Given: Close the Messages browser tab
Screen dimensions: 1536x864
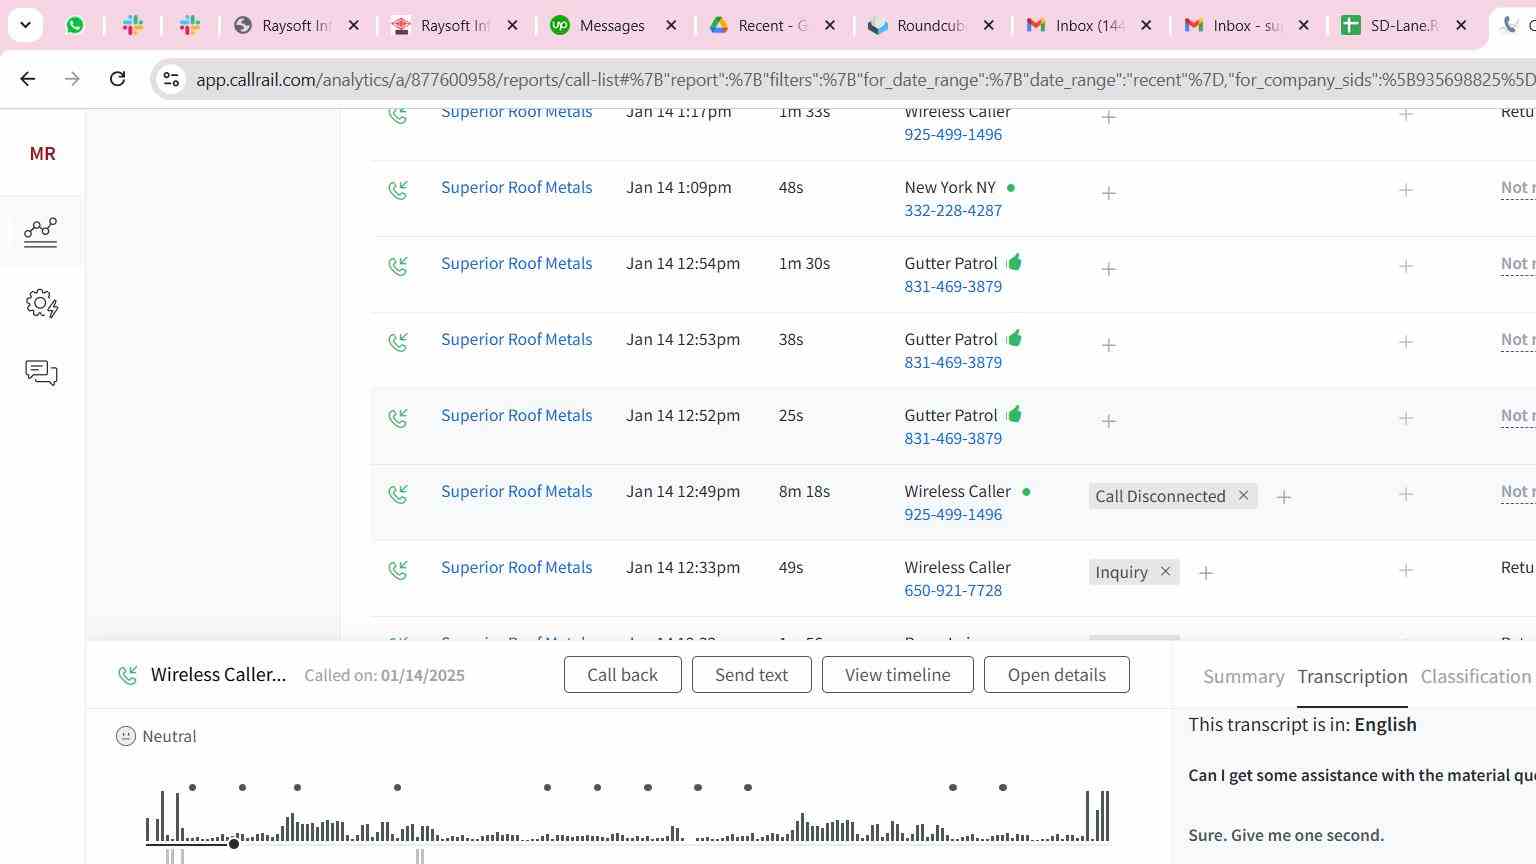Looking at the screenshot, I should tap(671, 25).
